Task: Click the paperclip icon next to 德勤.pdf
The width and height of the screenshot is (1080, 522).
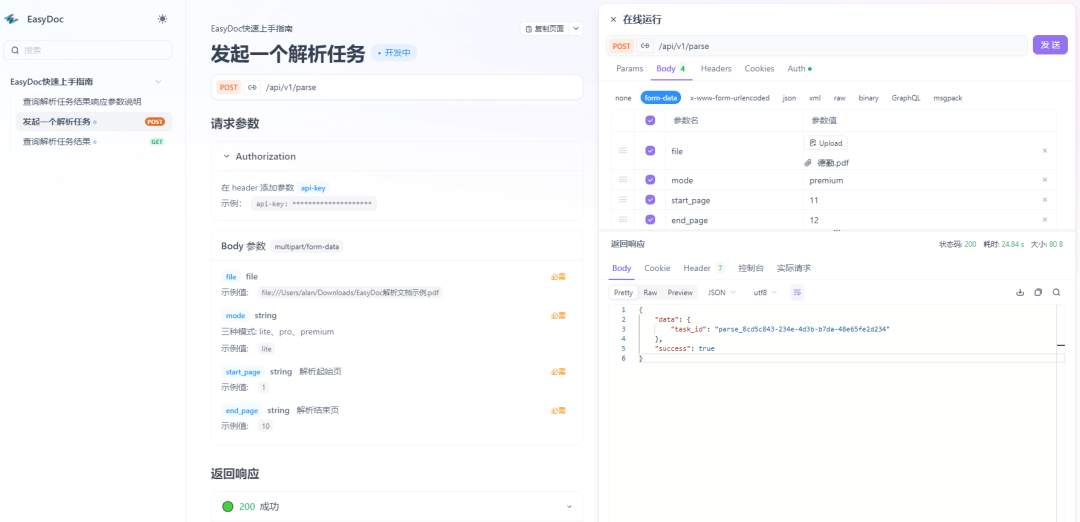Action: point(808,163)
